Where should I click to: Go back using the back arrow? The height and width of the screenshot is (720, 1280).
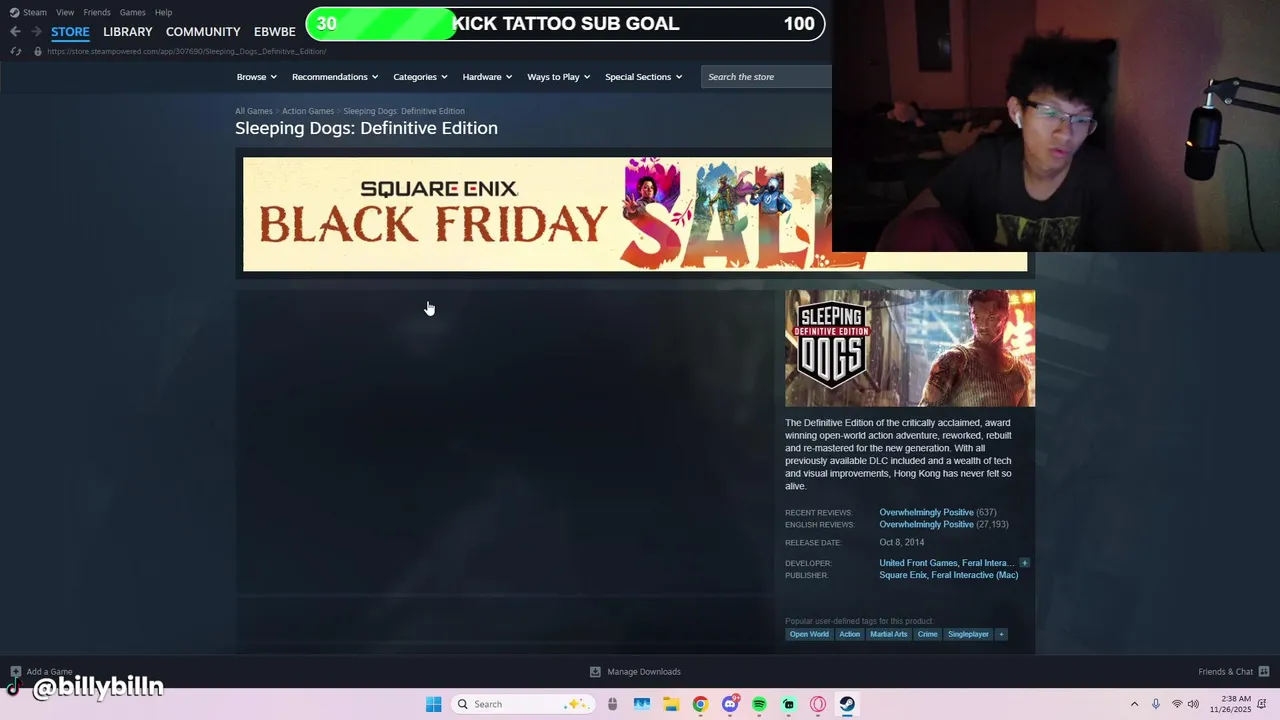15,32
